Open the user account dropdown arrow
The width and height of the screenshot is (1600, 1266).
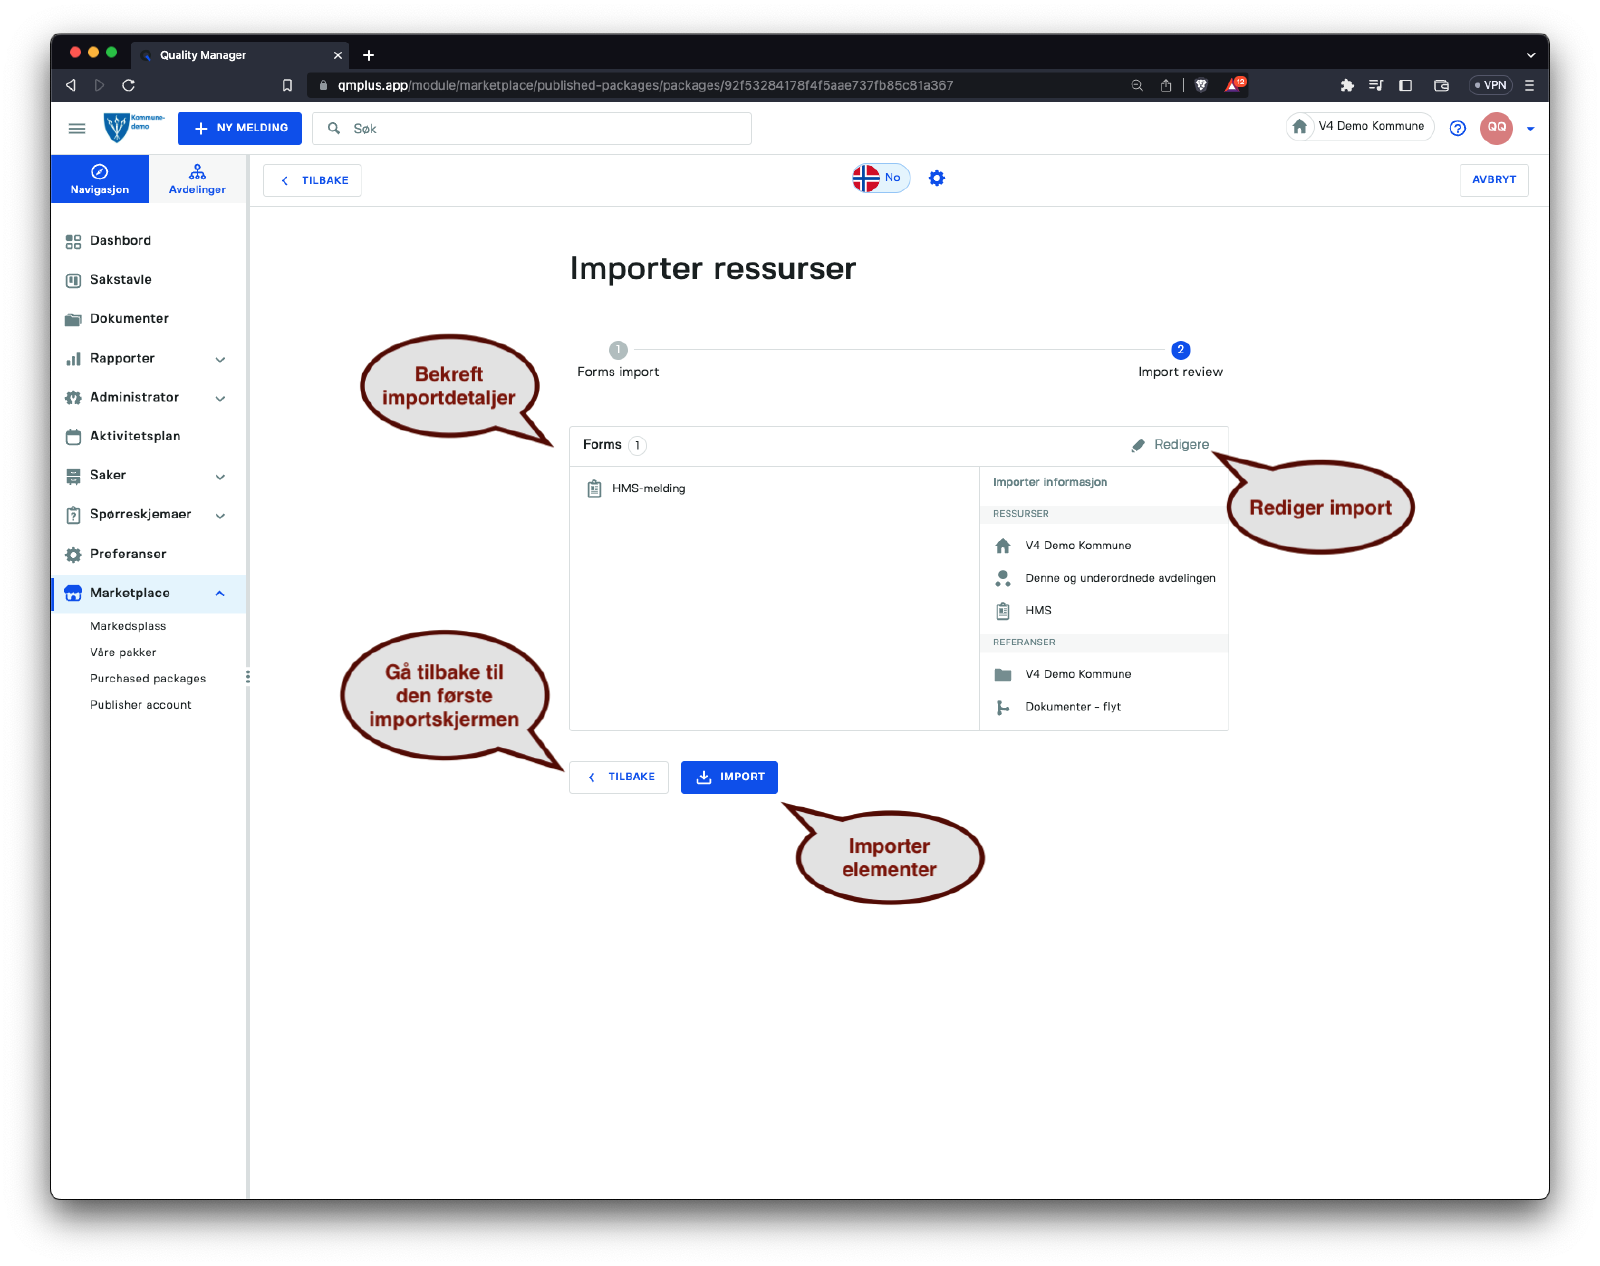(1530, 129)
